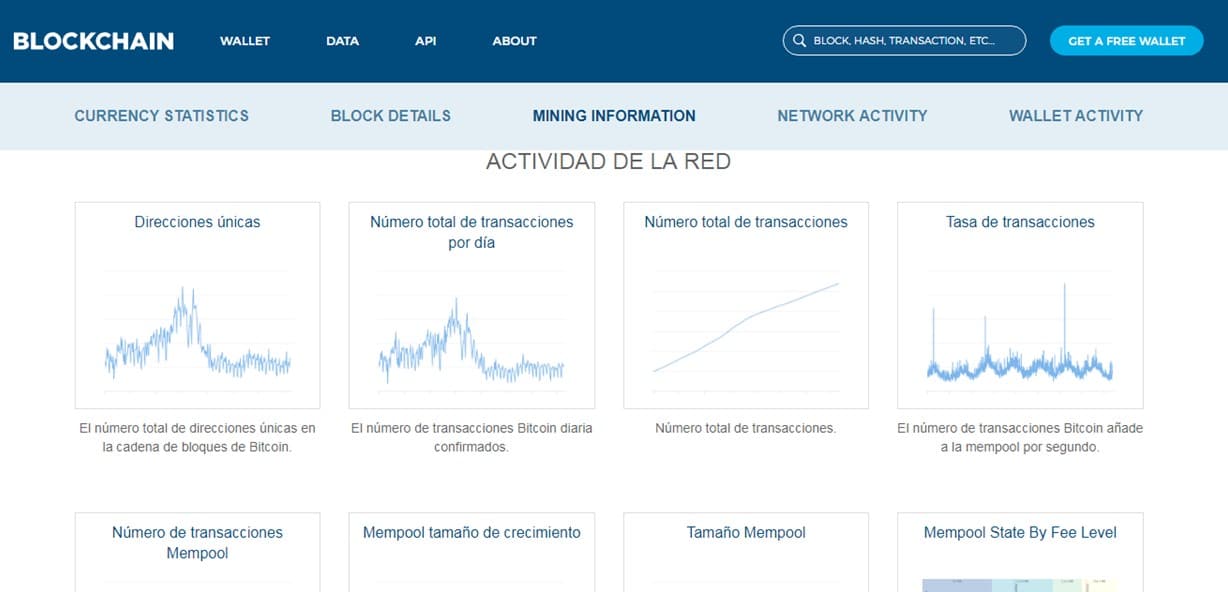Switch to Network Activity tab
1228x592 pixels.
pos(852,116)
